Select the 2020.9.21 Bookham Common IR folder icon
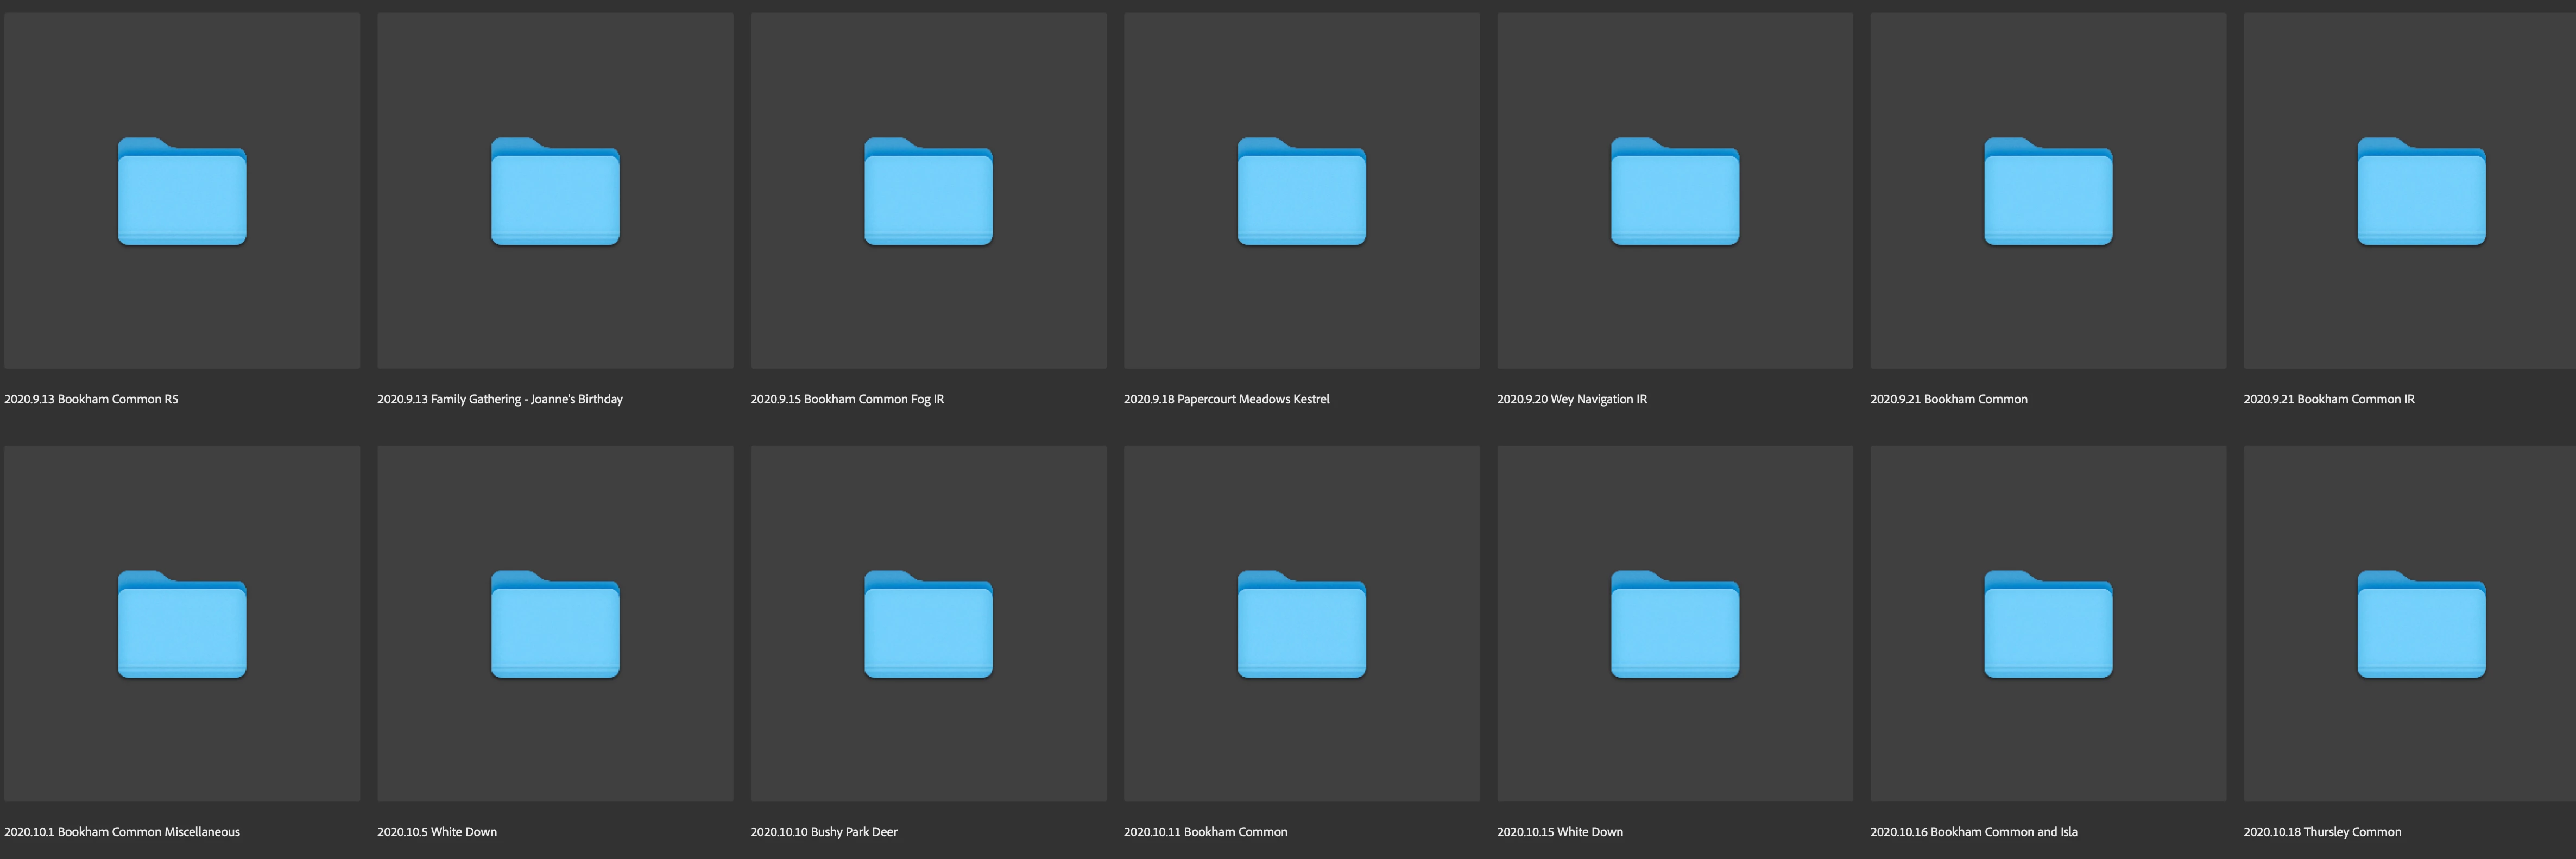The width and height of the screenshot is (2576, 859). pyautogui.click(x=2421, y=192)
